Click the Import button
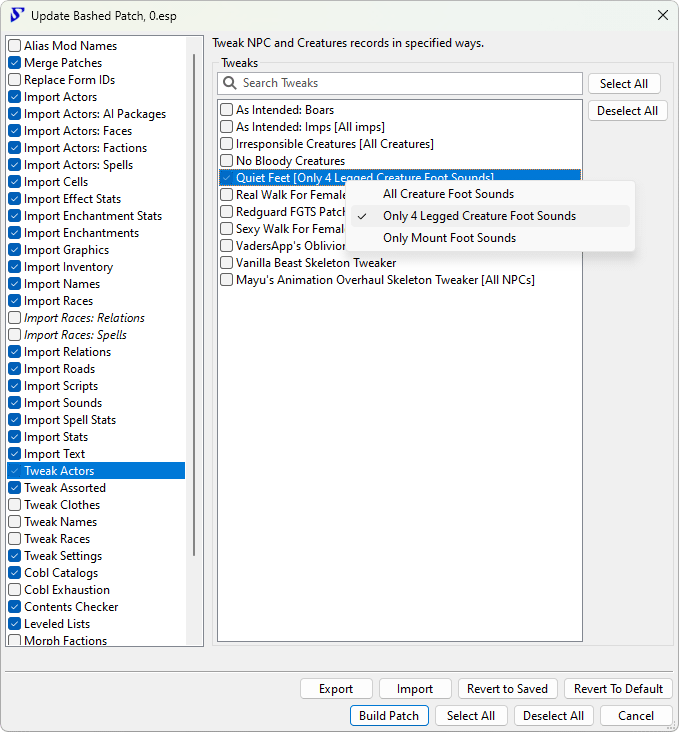Viewport: 679px width, 732px height. pos(415,689)
